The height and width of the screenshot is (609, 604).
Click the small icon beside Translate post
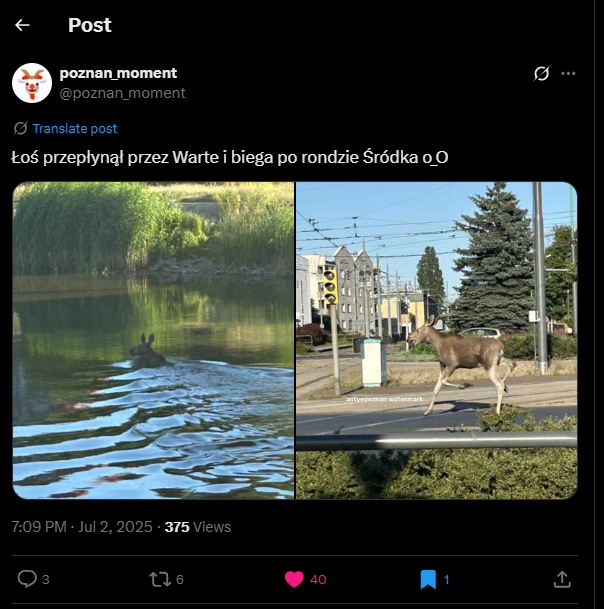point(20,129)
